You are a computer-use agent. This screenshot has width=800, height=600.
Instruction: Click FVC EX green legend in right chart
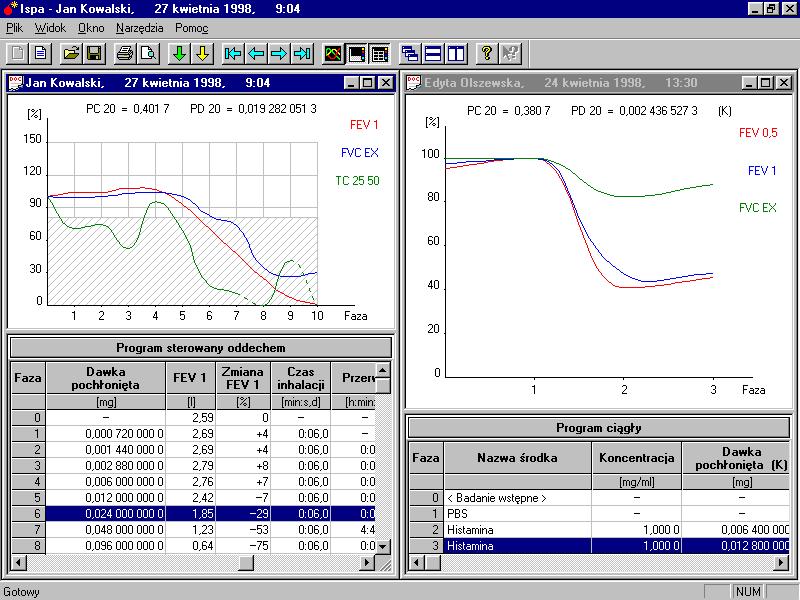tap(758, 208)
